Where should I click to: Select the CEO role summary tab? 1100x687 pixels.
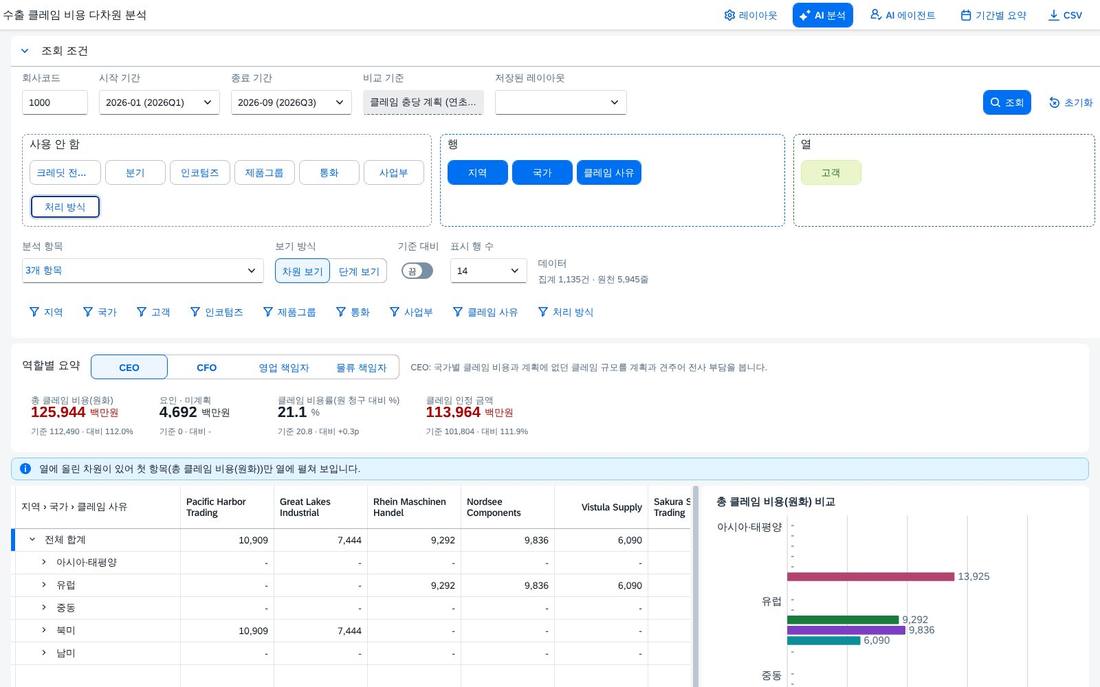[x=129, y=367]
